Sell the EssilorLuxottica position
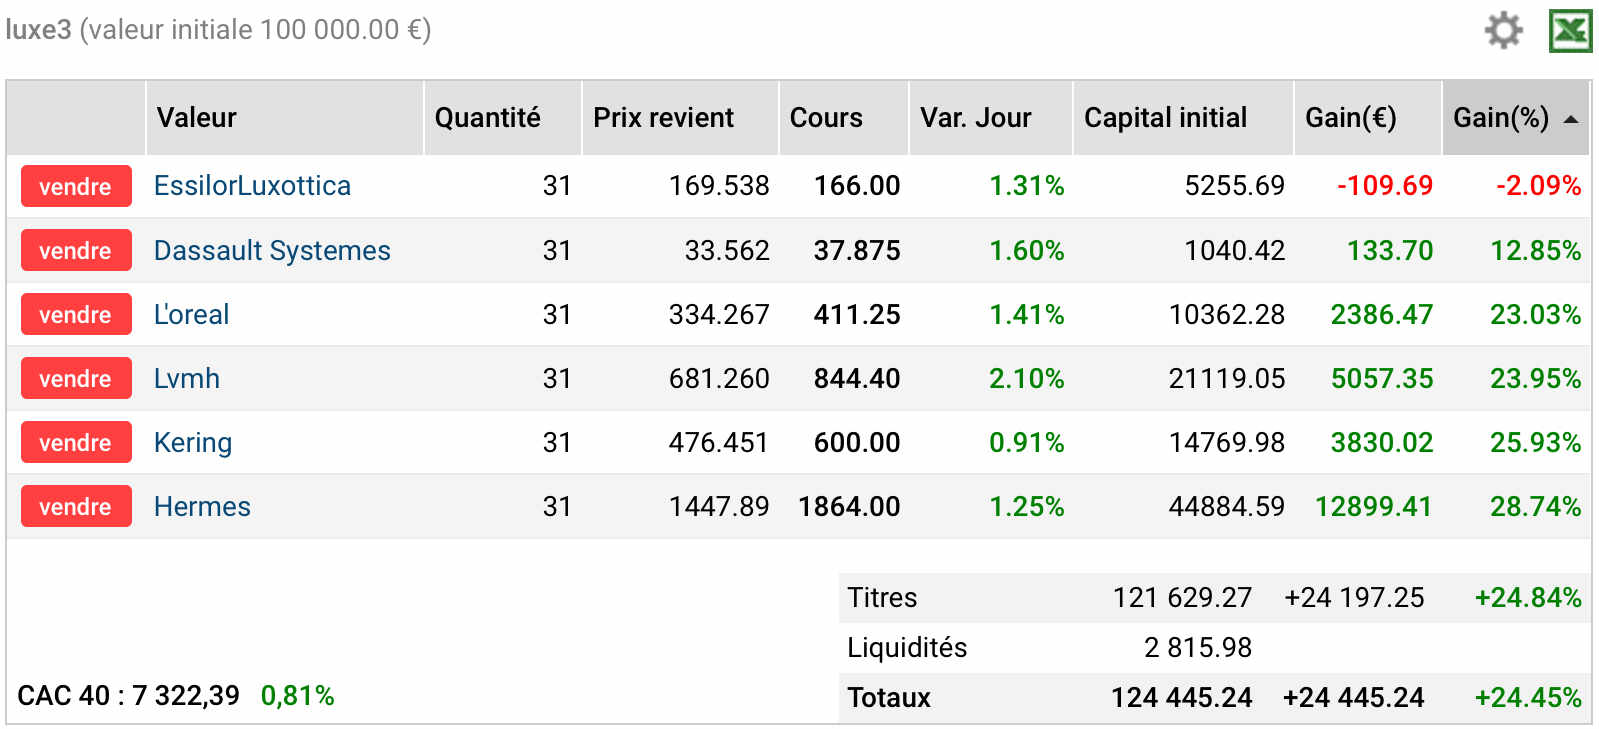Image resolution: width=1599 pixels, height=729 pixels. coord(76,186)
